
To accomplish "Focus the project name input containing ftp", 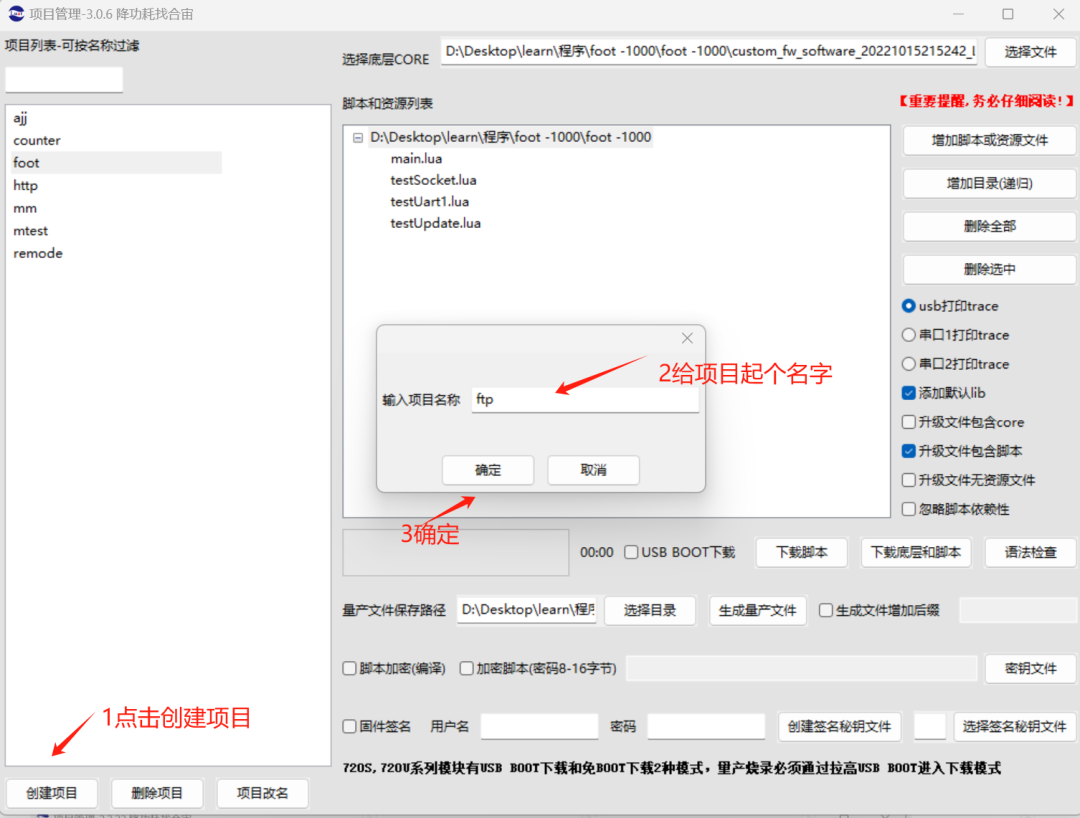I will click(585, 399).
